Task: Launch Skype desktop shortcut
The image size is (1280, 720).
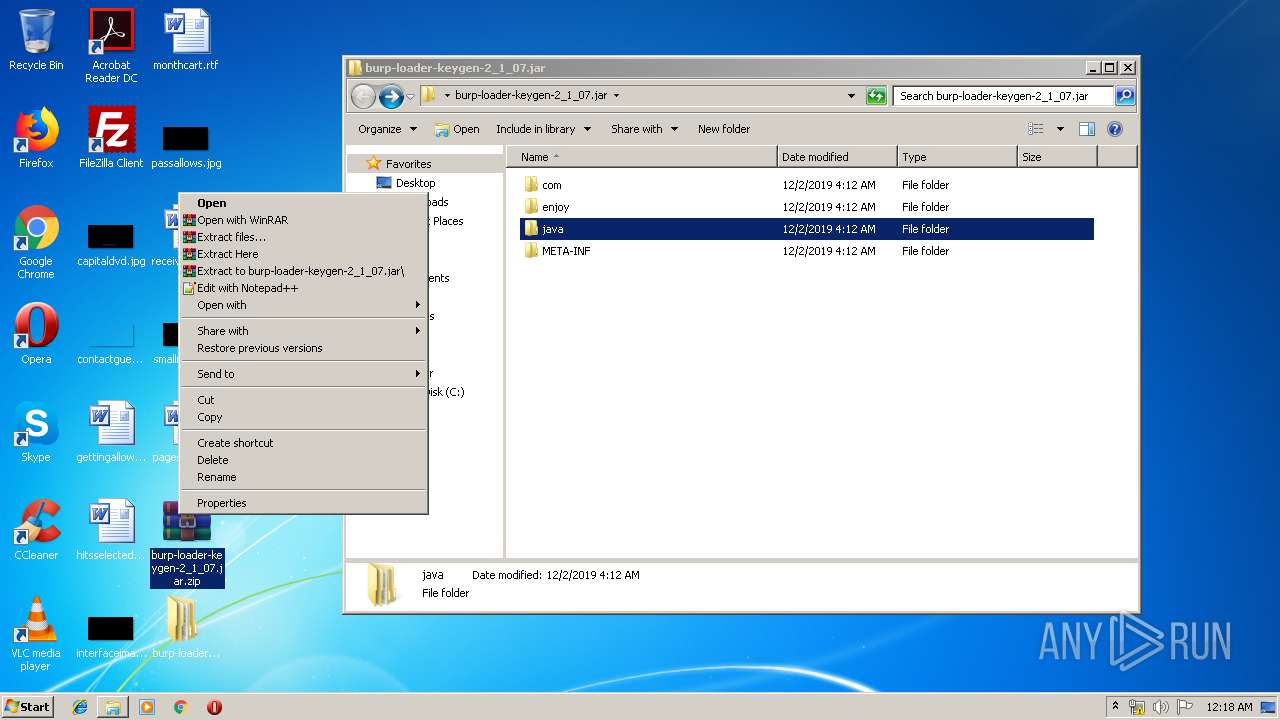Action: pyautogui.click(x=36, y=431)
